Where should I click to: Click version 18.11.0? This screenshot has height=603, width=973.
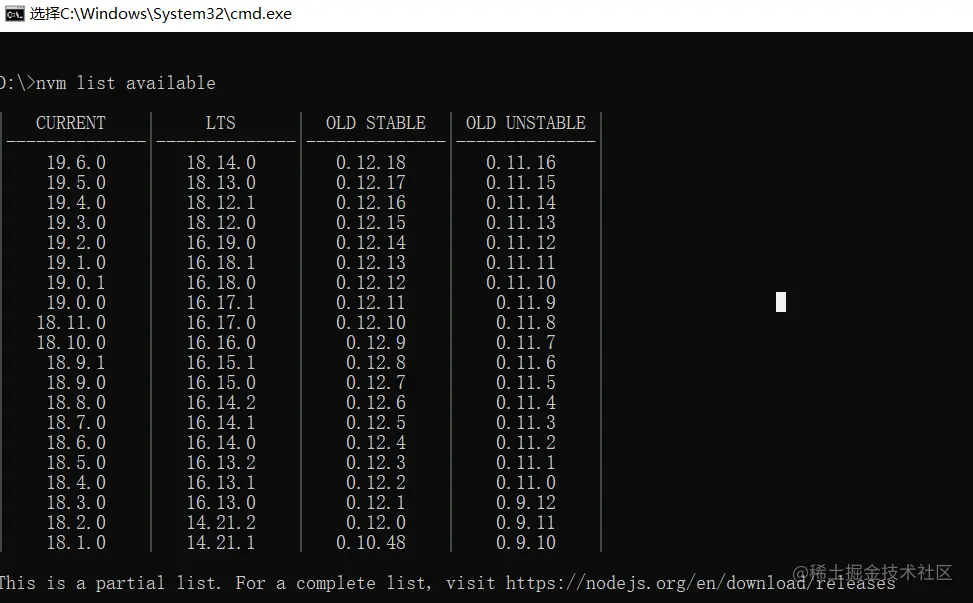pyautogui.click(x=71, y=323)
